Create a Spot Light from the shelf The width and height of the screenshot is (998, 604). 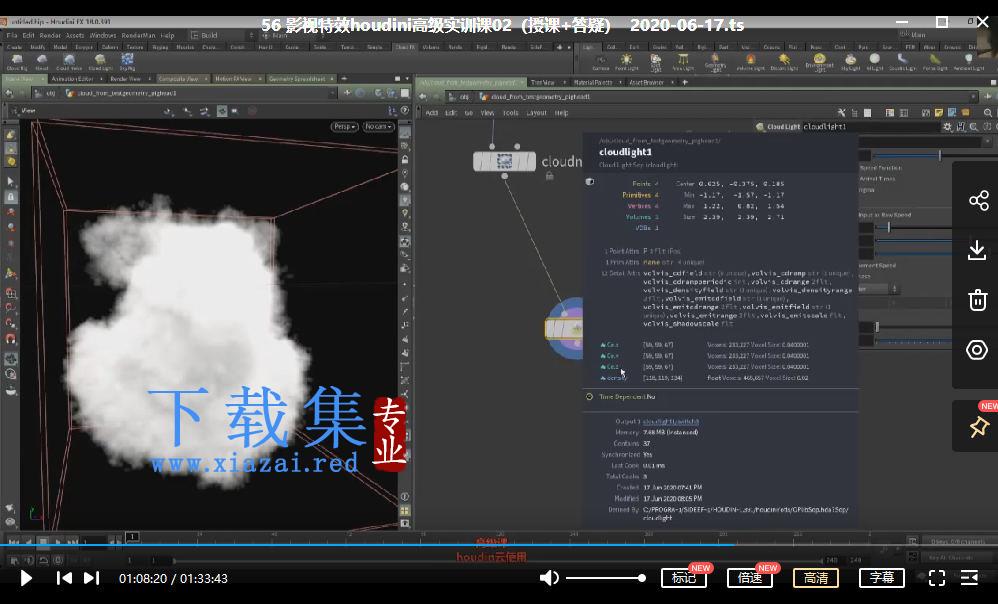656,62
